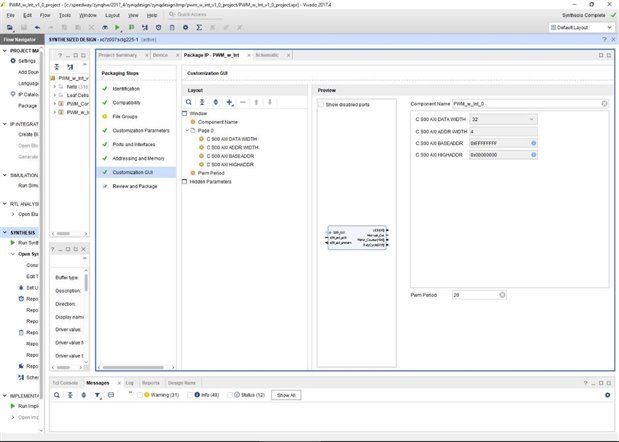Open Settings gear in Flow Navigator

14,60
